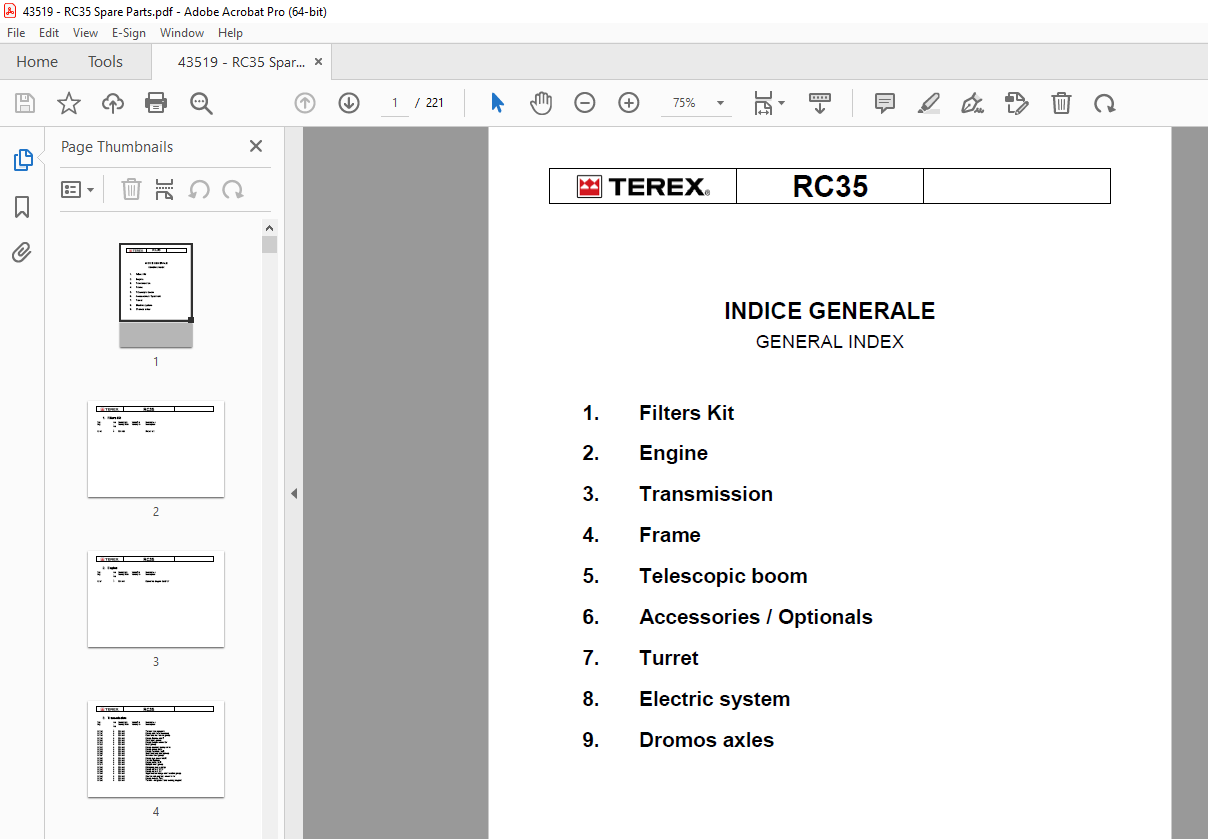This screenshot has height=839, width=1208.
Task: Open the Find text magnifier tool
Action: (201, 103)
